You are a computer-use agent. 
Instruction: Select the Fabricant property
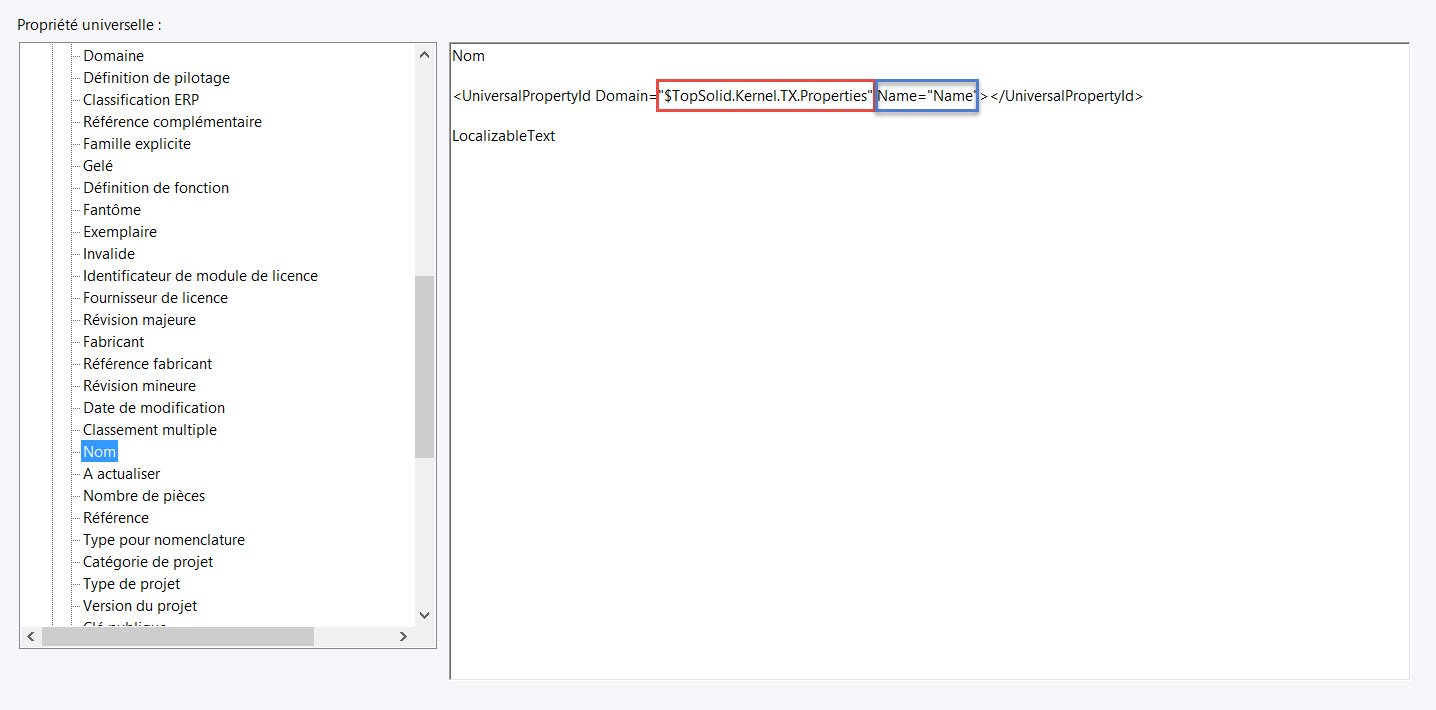(113, 342)
